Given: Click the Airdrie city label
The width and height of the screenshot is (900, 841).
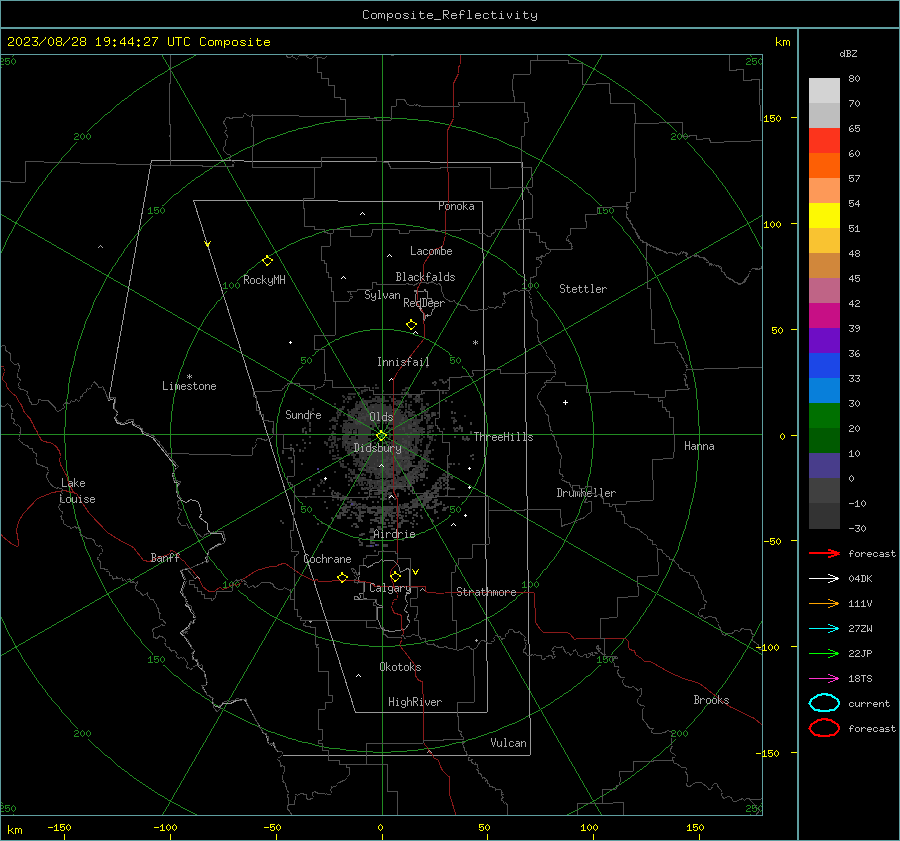Looking at the screenshot, I should pos(394,534).
